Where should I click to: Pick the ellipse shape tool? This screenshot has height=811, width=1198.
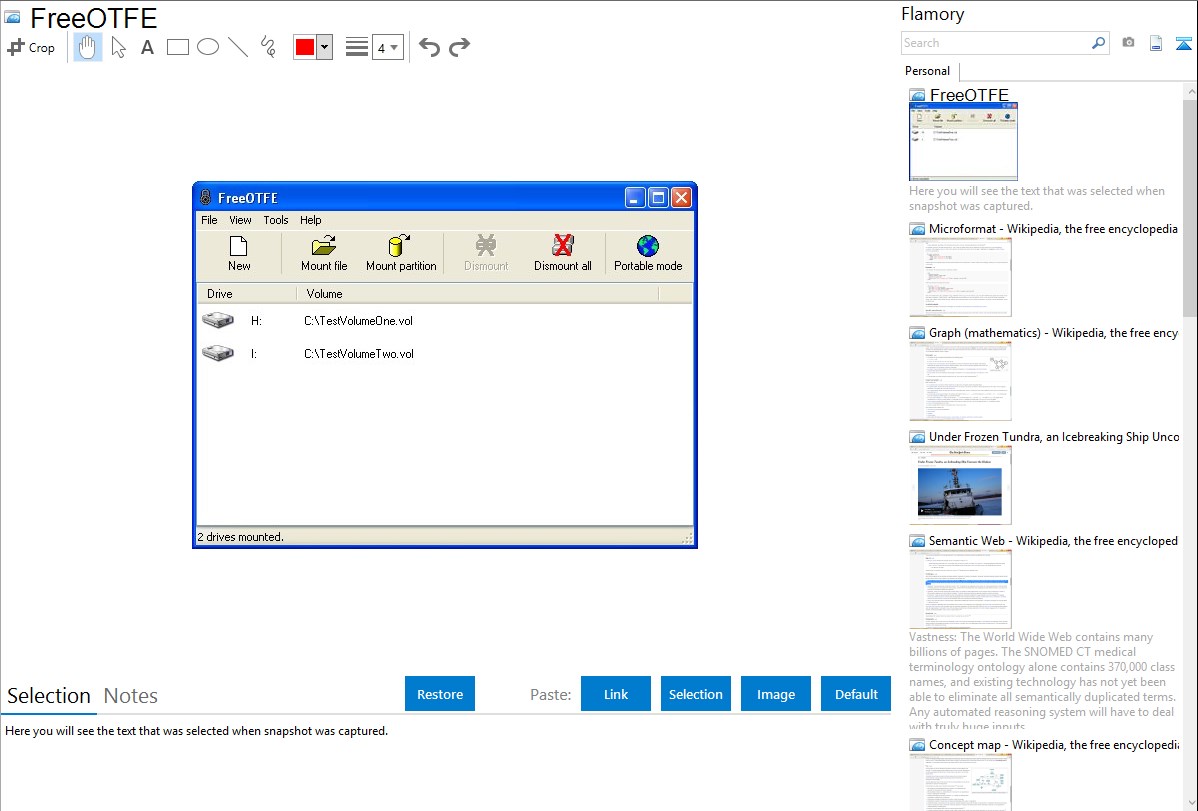(x=208, y=47)
